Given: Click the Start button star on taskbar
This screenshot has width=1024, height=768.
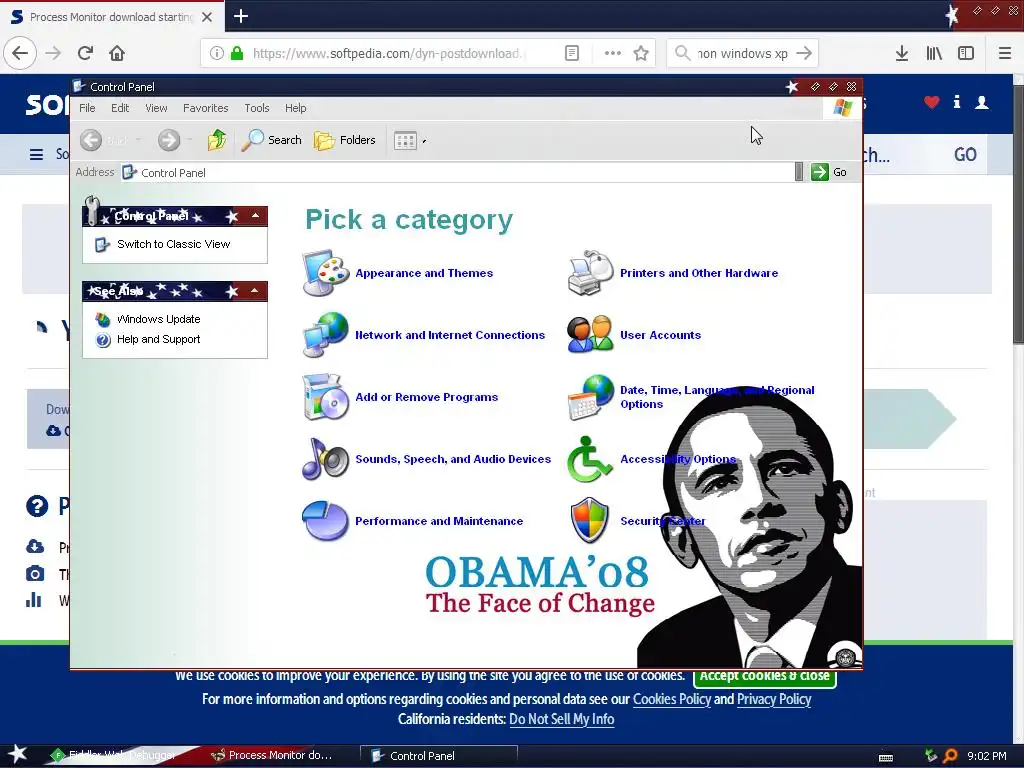Looking at the screenshot, I should coord(17,755).
